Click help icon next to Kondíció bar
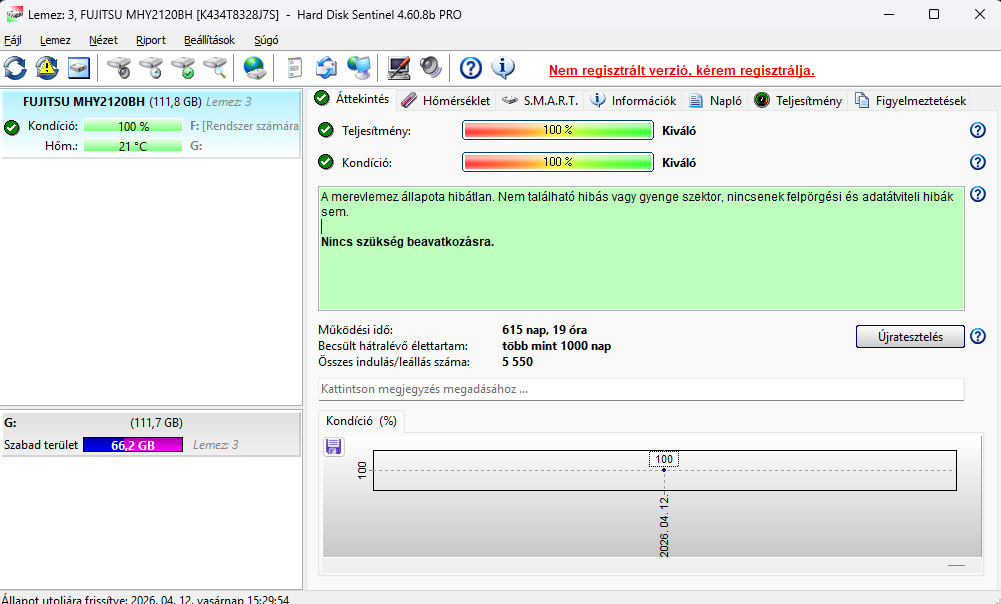This screenshot has height=604, width=1001. pyautogui.click(x=977, y=162)
